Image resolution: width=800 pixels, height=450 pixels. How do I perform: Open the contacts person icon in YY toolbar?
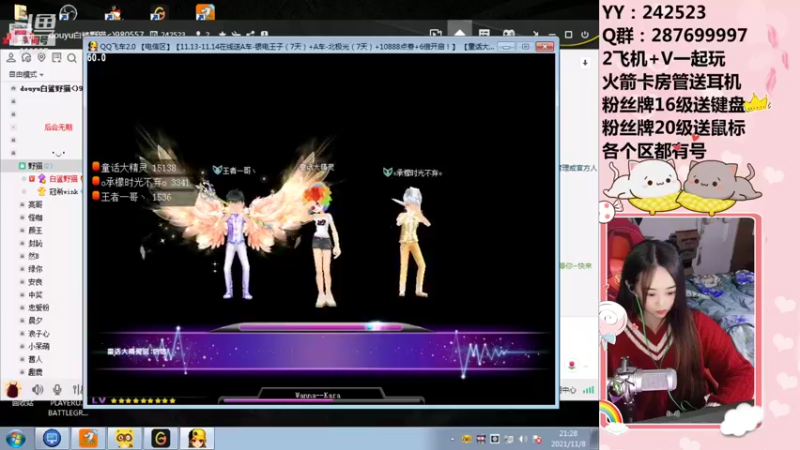(11, 58)
